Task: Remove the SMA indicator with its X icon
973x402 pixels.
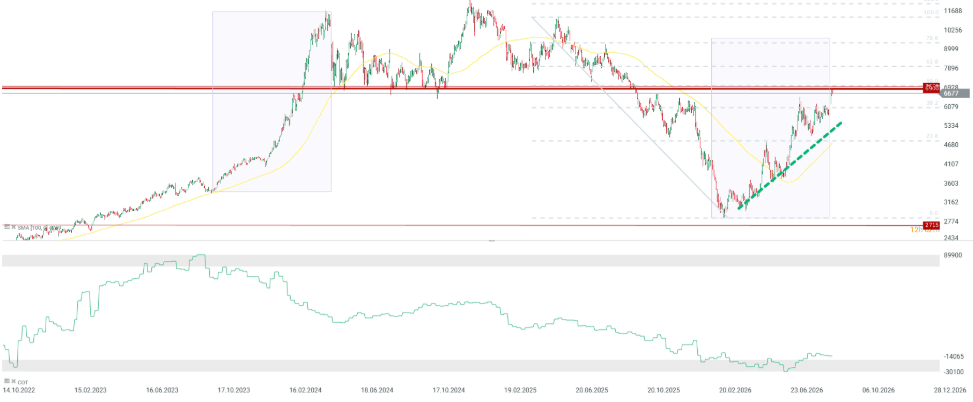Action: point(14,227)
